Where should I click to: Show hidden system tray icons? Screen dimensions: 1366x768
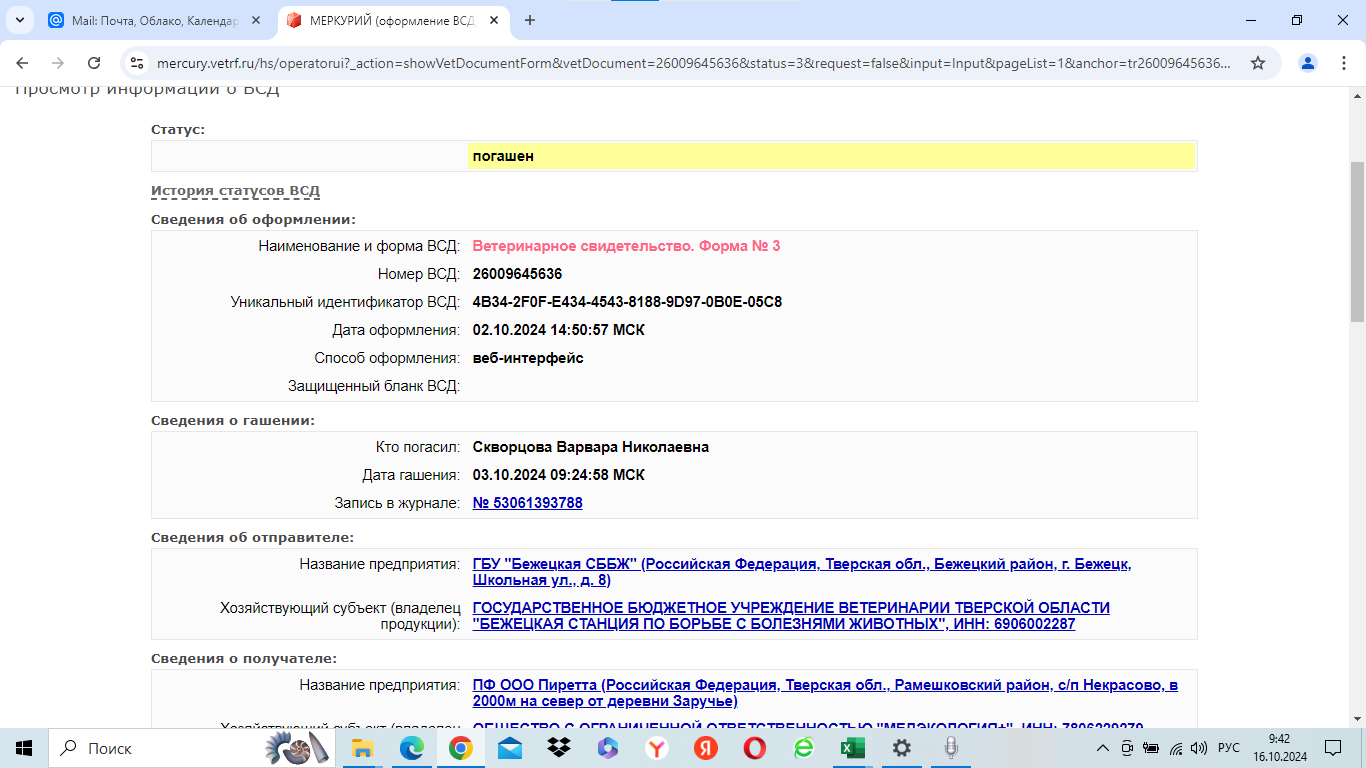1103,748
